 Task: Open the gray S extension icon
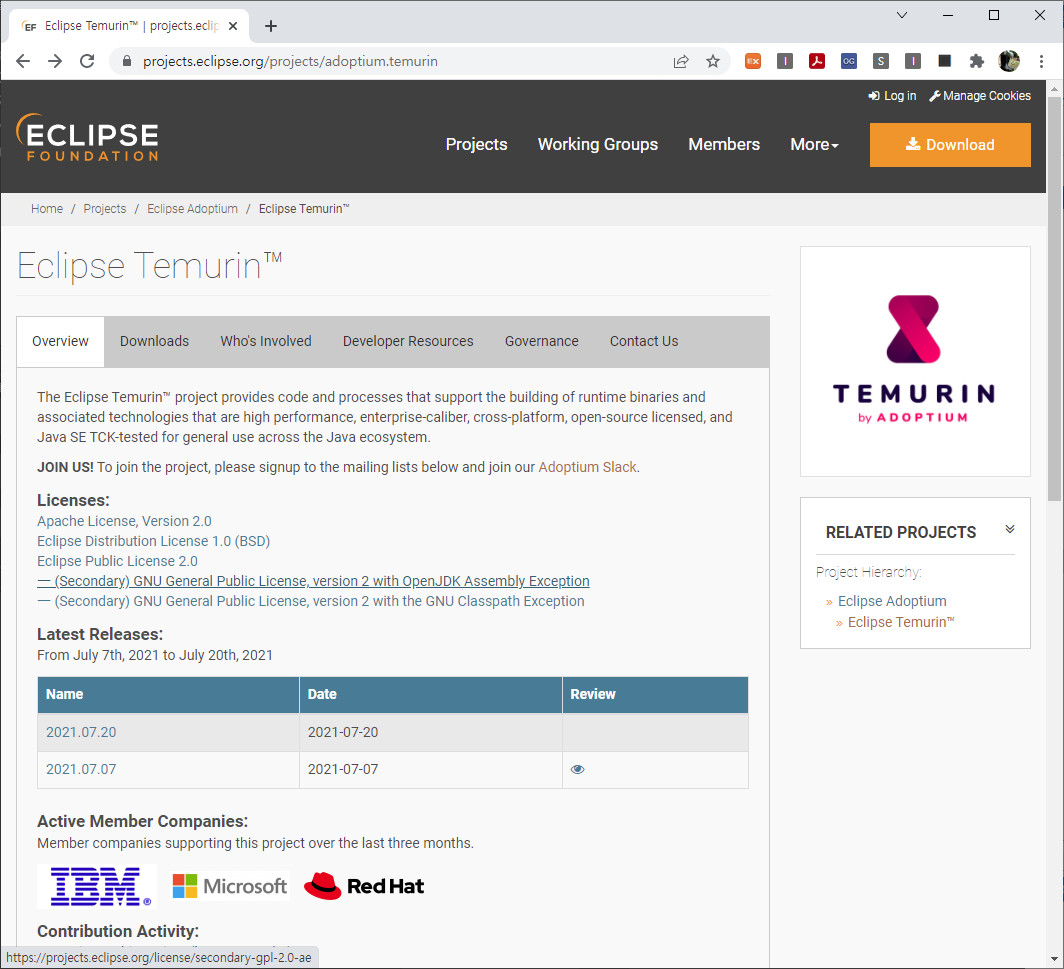tap(880, 61)
